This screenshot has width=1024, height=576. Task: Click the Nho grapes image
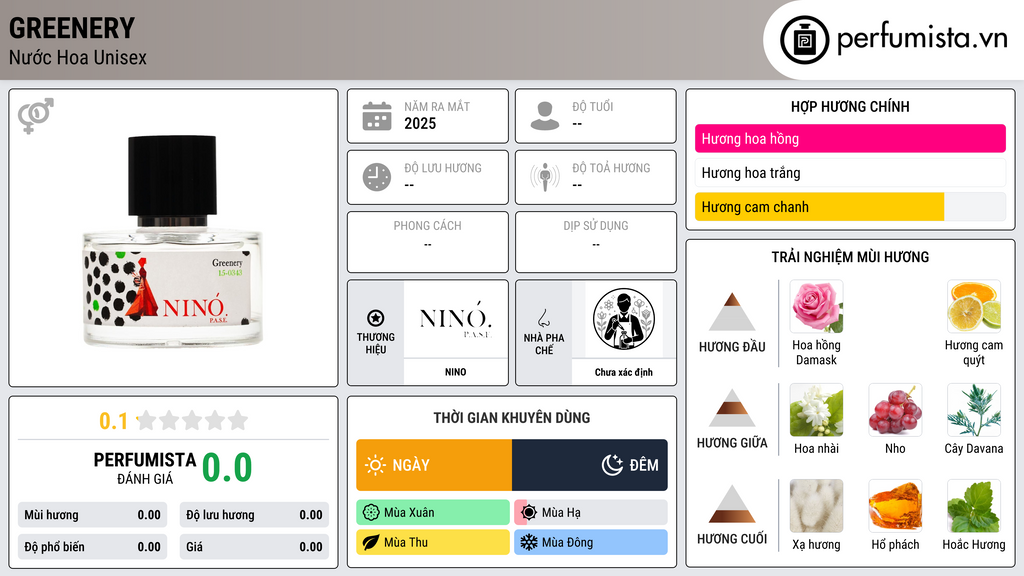click(x=895, y=409)
